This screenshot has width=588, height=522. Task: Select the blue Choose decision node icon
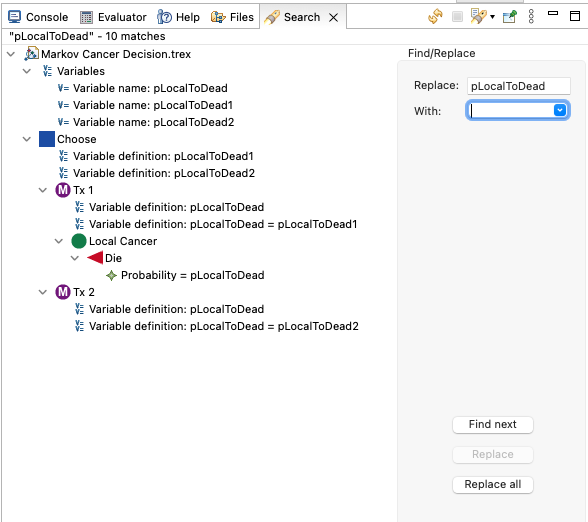tap(47, 139)
